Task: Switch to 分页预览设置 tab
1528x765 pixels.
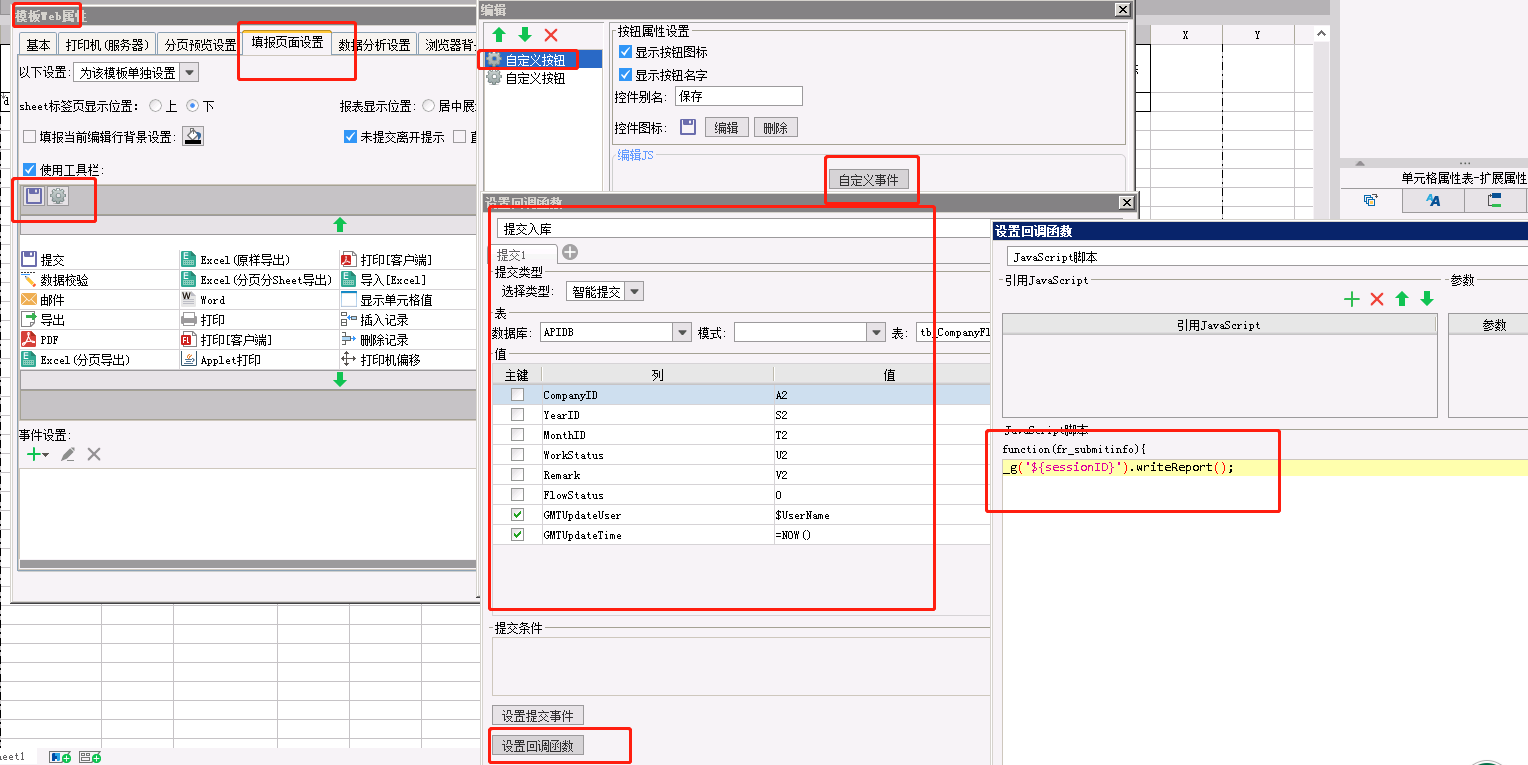Action: [x=199, y=45]
